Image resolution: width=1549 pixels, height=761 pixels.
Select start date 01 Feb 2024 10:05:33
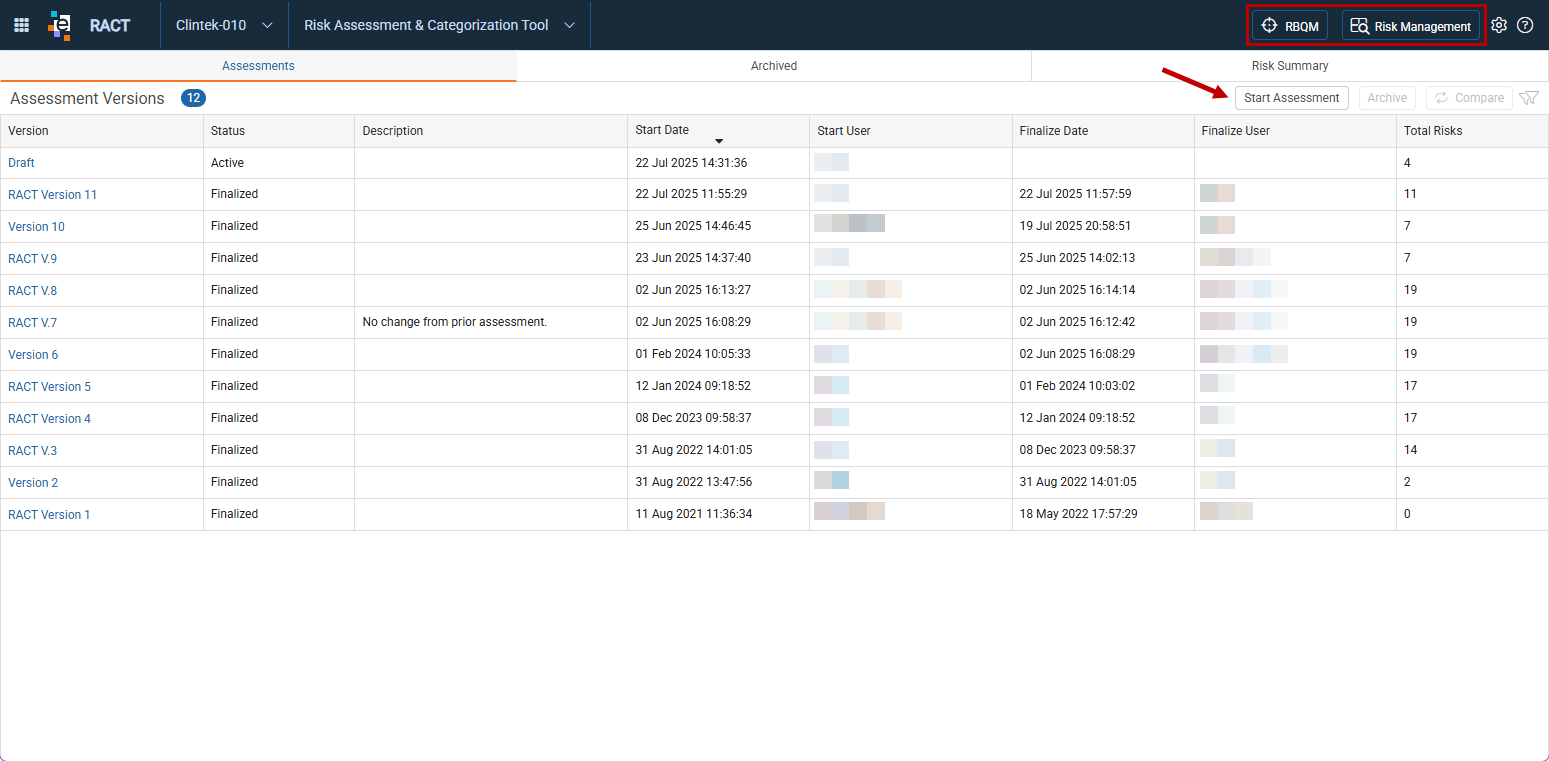click(693, 354)
